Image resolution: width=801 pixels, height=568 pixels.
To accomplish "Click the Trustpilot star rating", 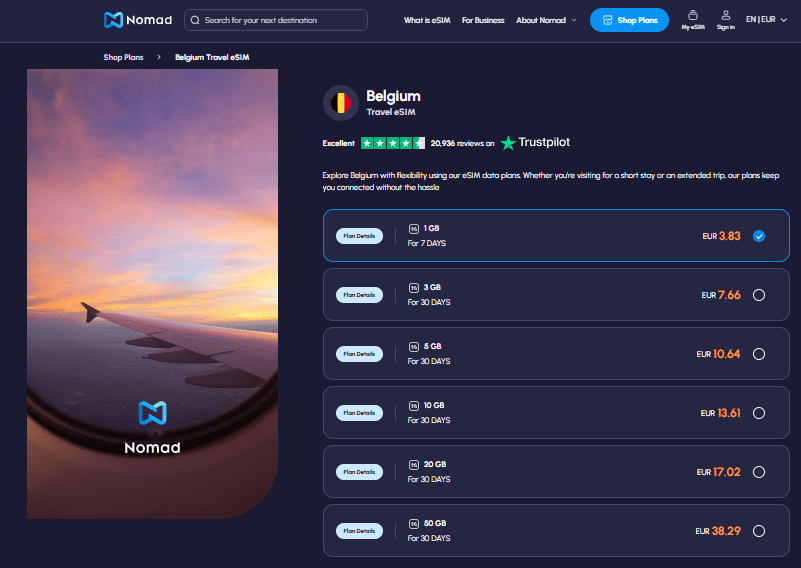I will coord(392,143).
